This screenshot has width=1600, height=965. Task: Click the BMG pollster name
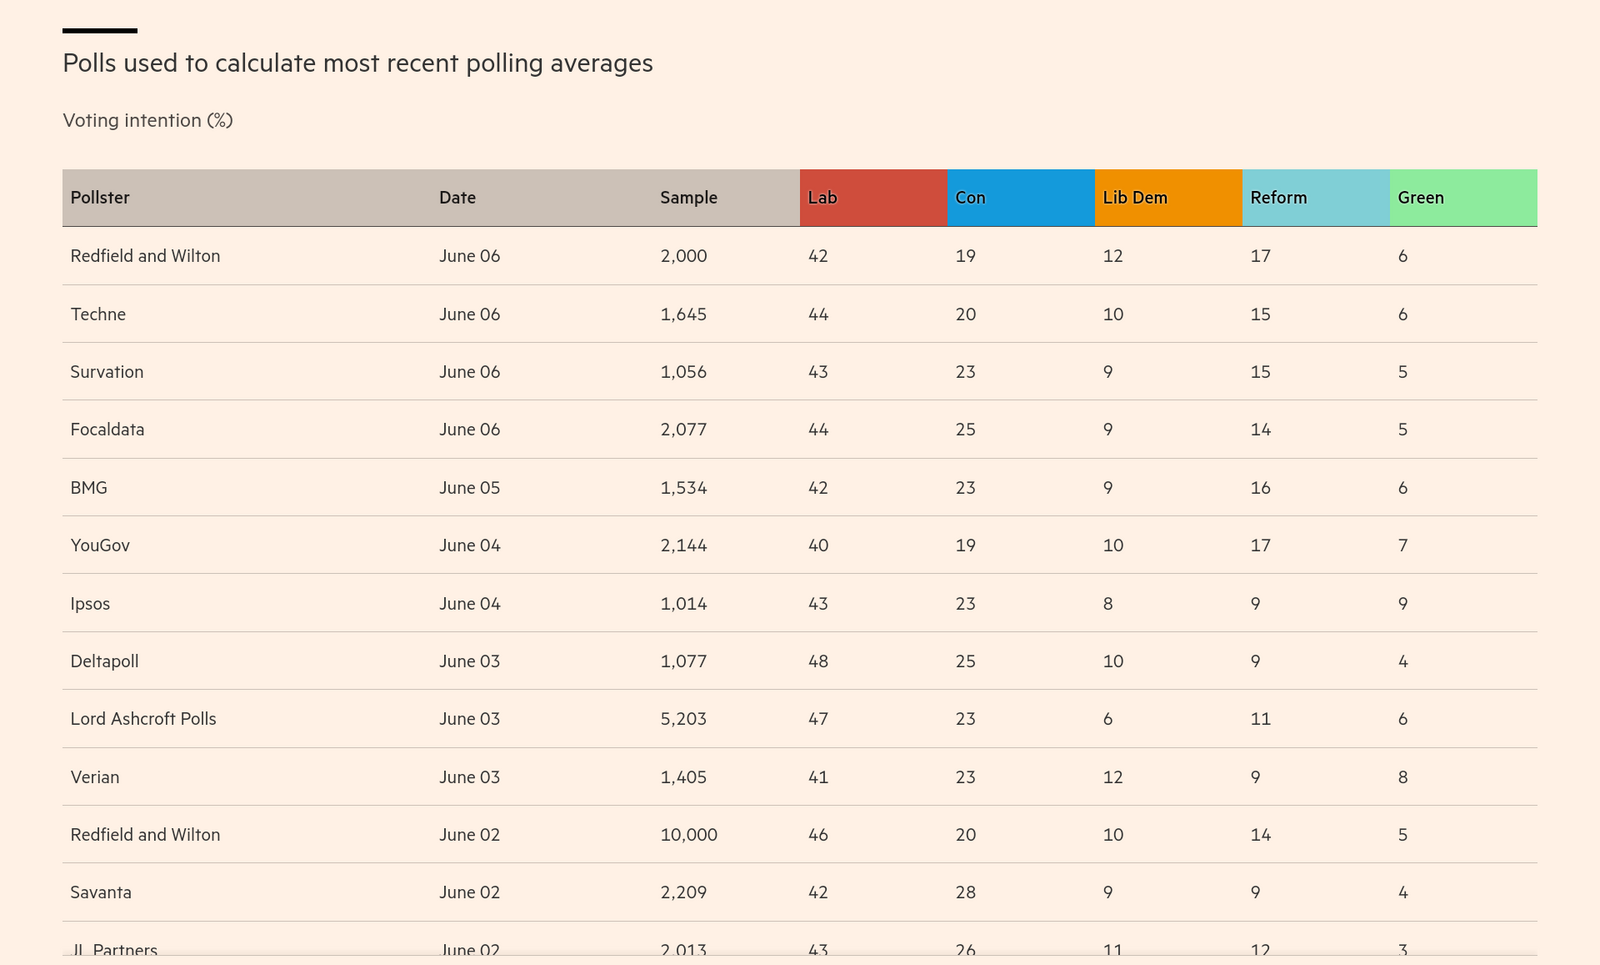click(x=89, y=488)
